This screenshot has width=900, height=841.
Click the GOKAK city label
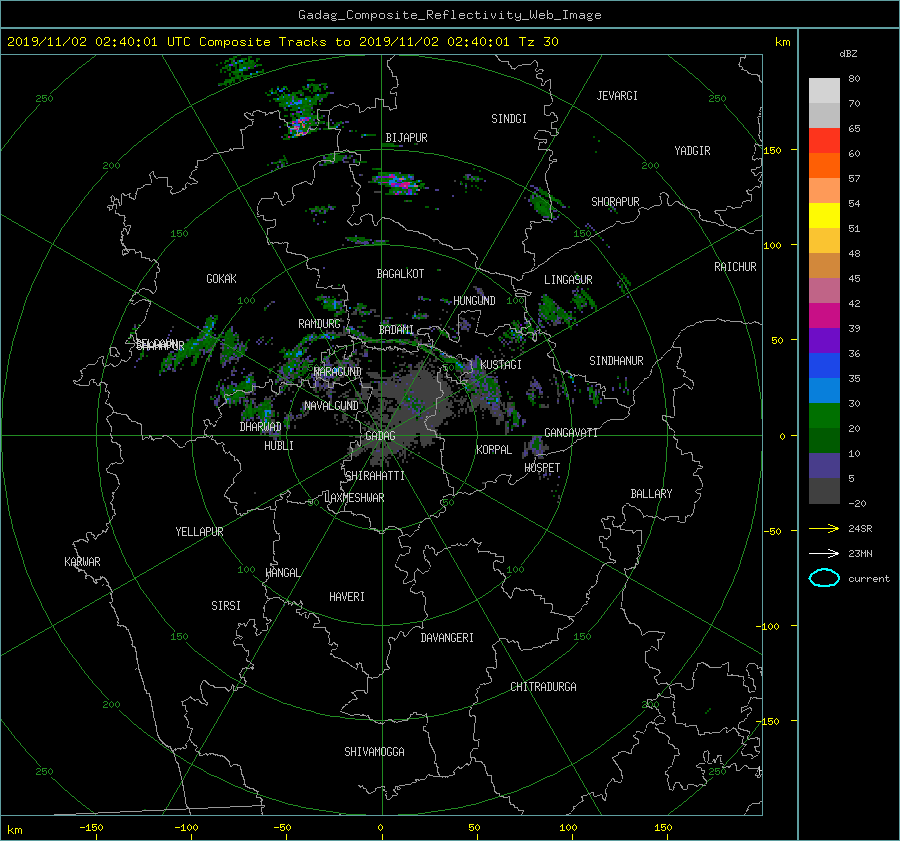222,278
